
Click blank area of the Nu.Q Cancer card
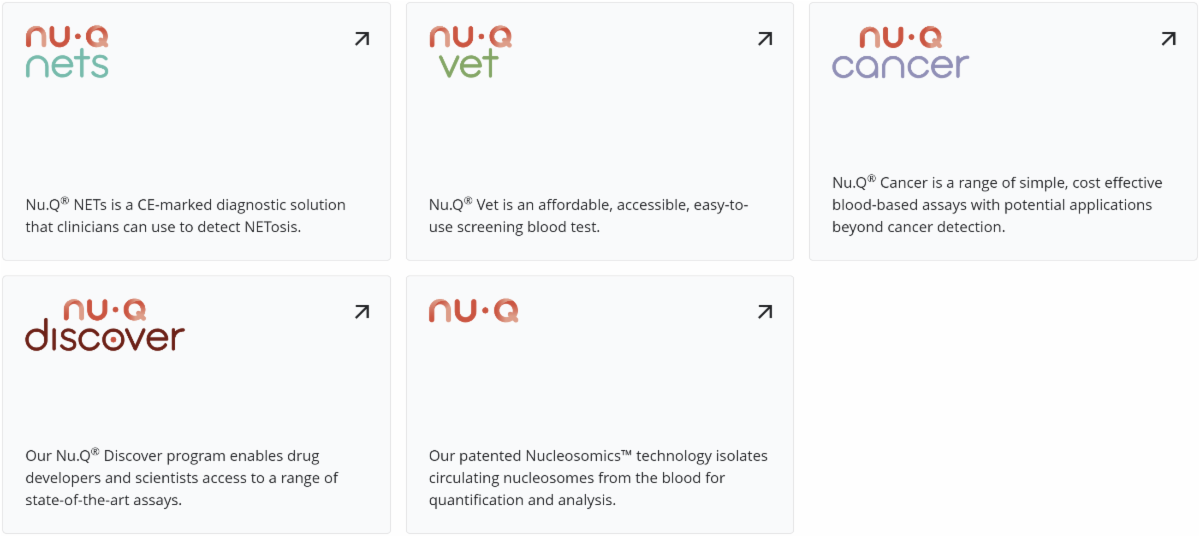click(1000, 120)
